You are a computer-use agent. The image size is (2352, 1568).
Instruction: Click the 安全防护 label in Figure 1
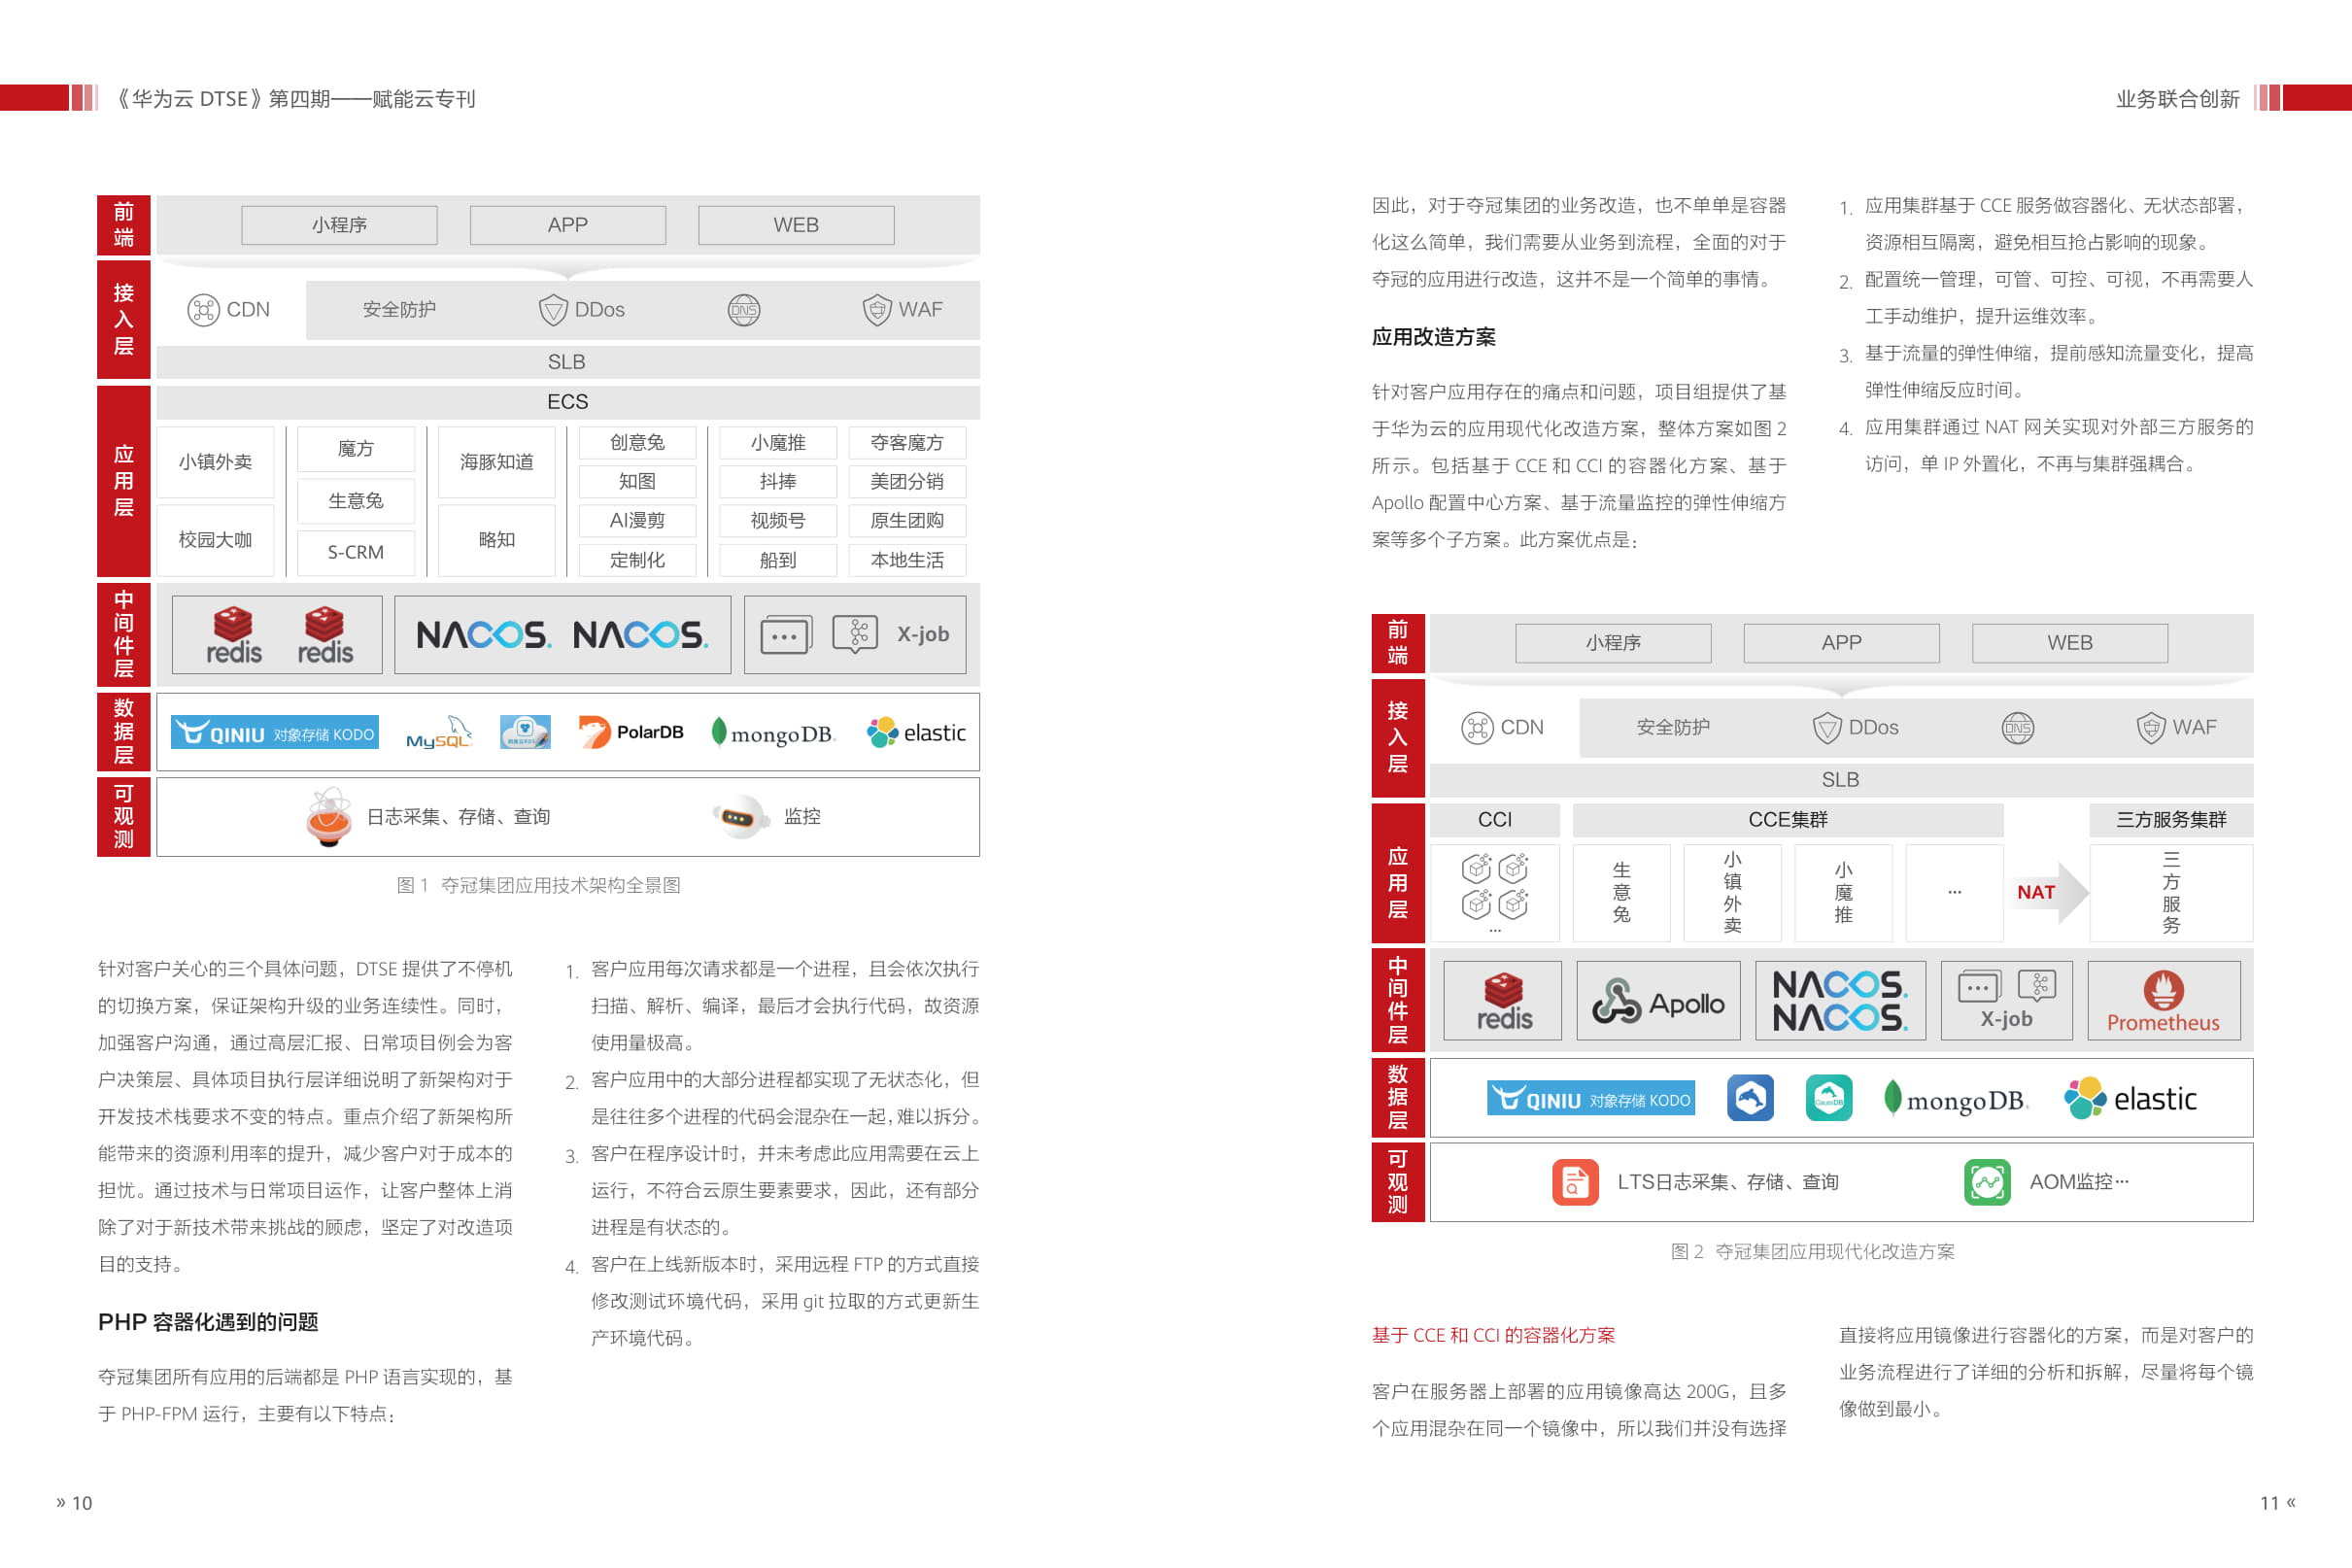(399, 310)
